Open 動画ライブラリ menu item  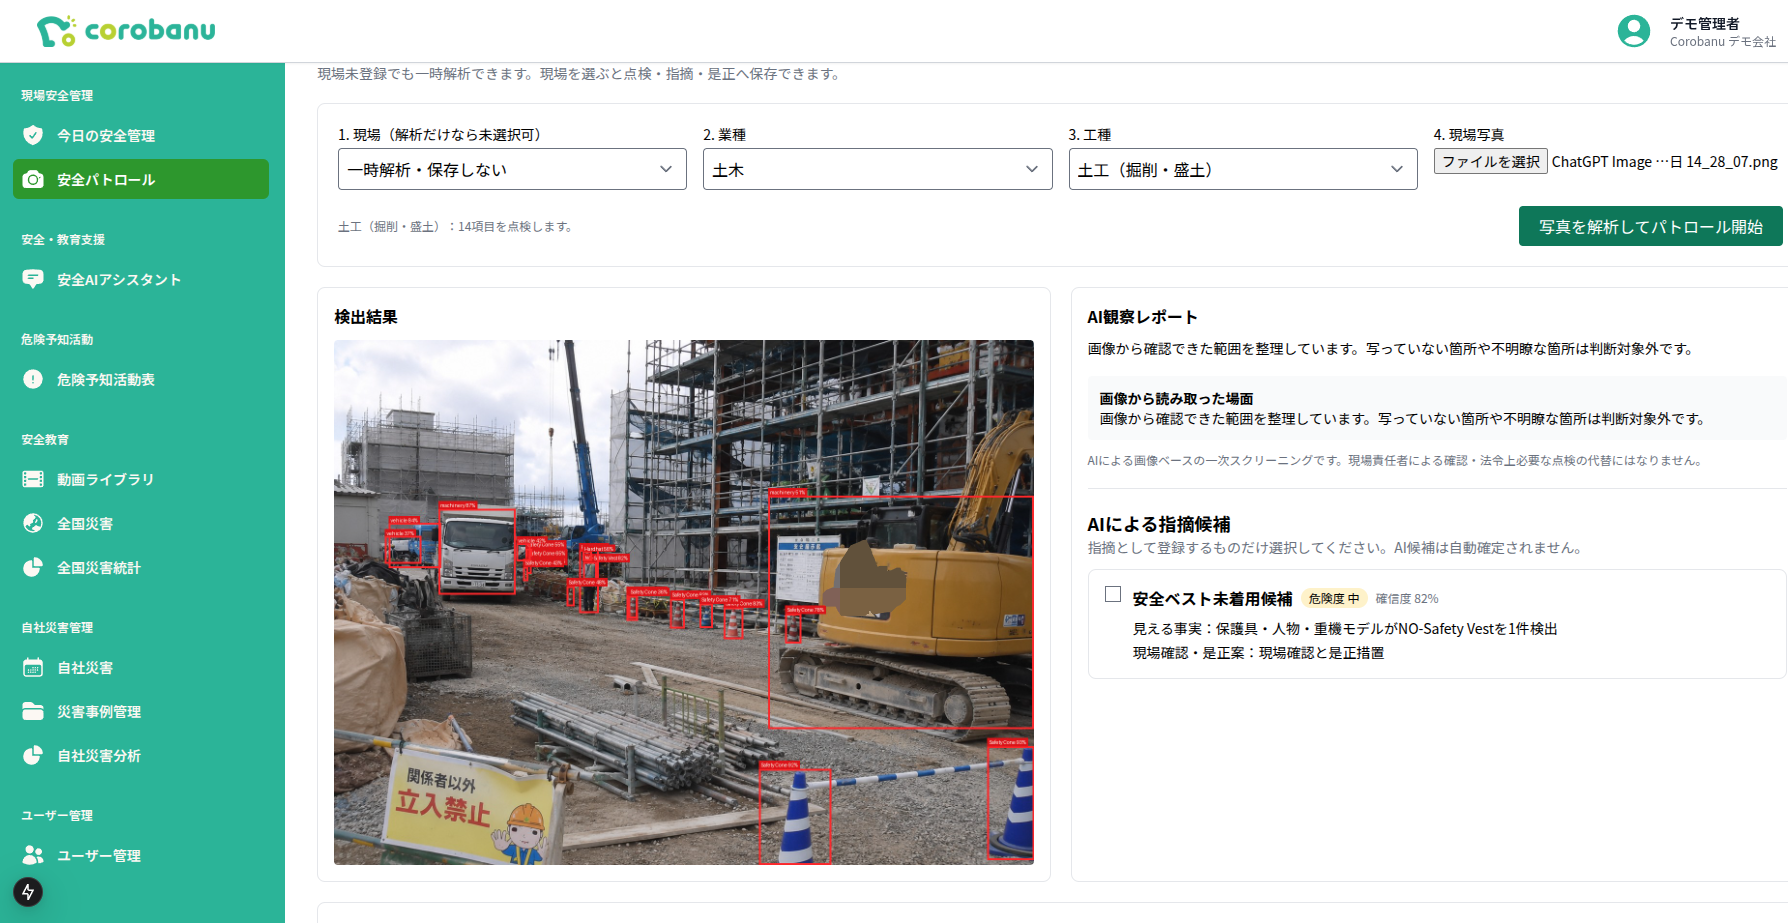tap(141, 479)
